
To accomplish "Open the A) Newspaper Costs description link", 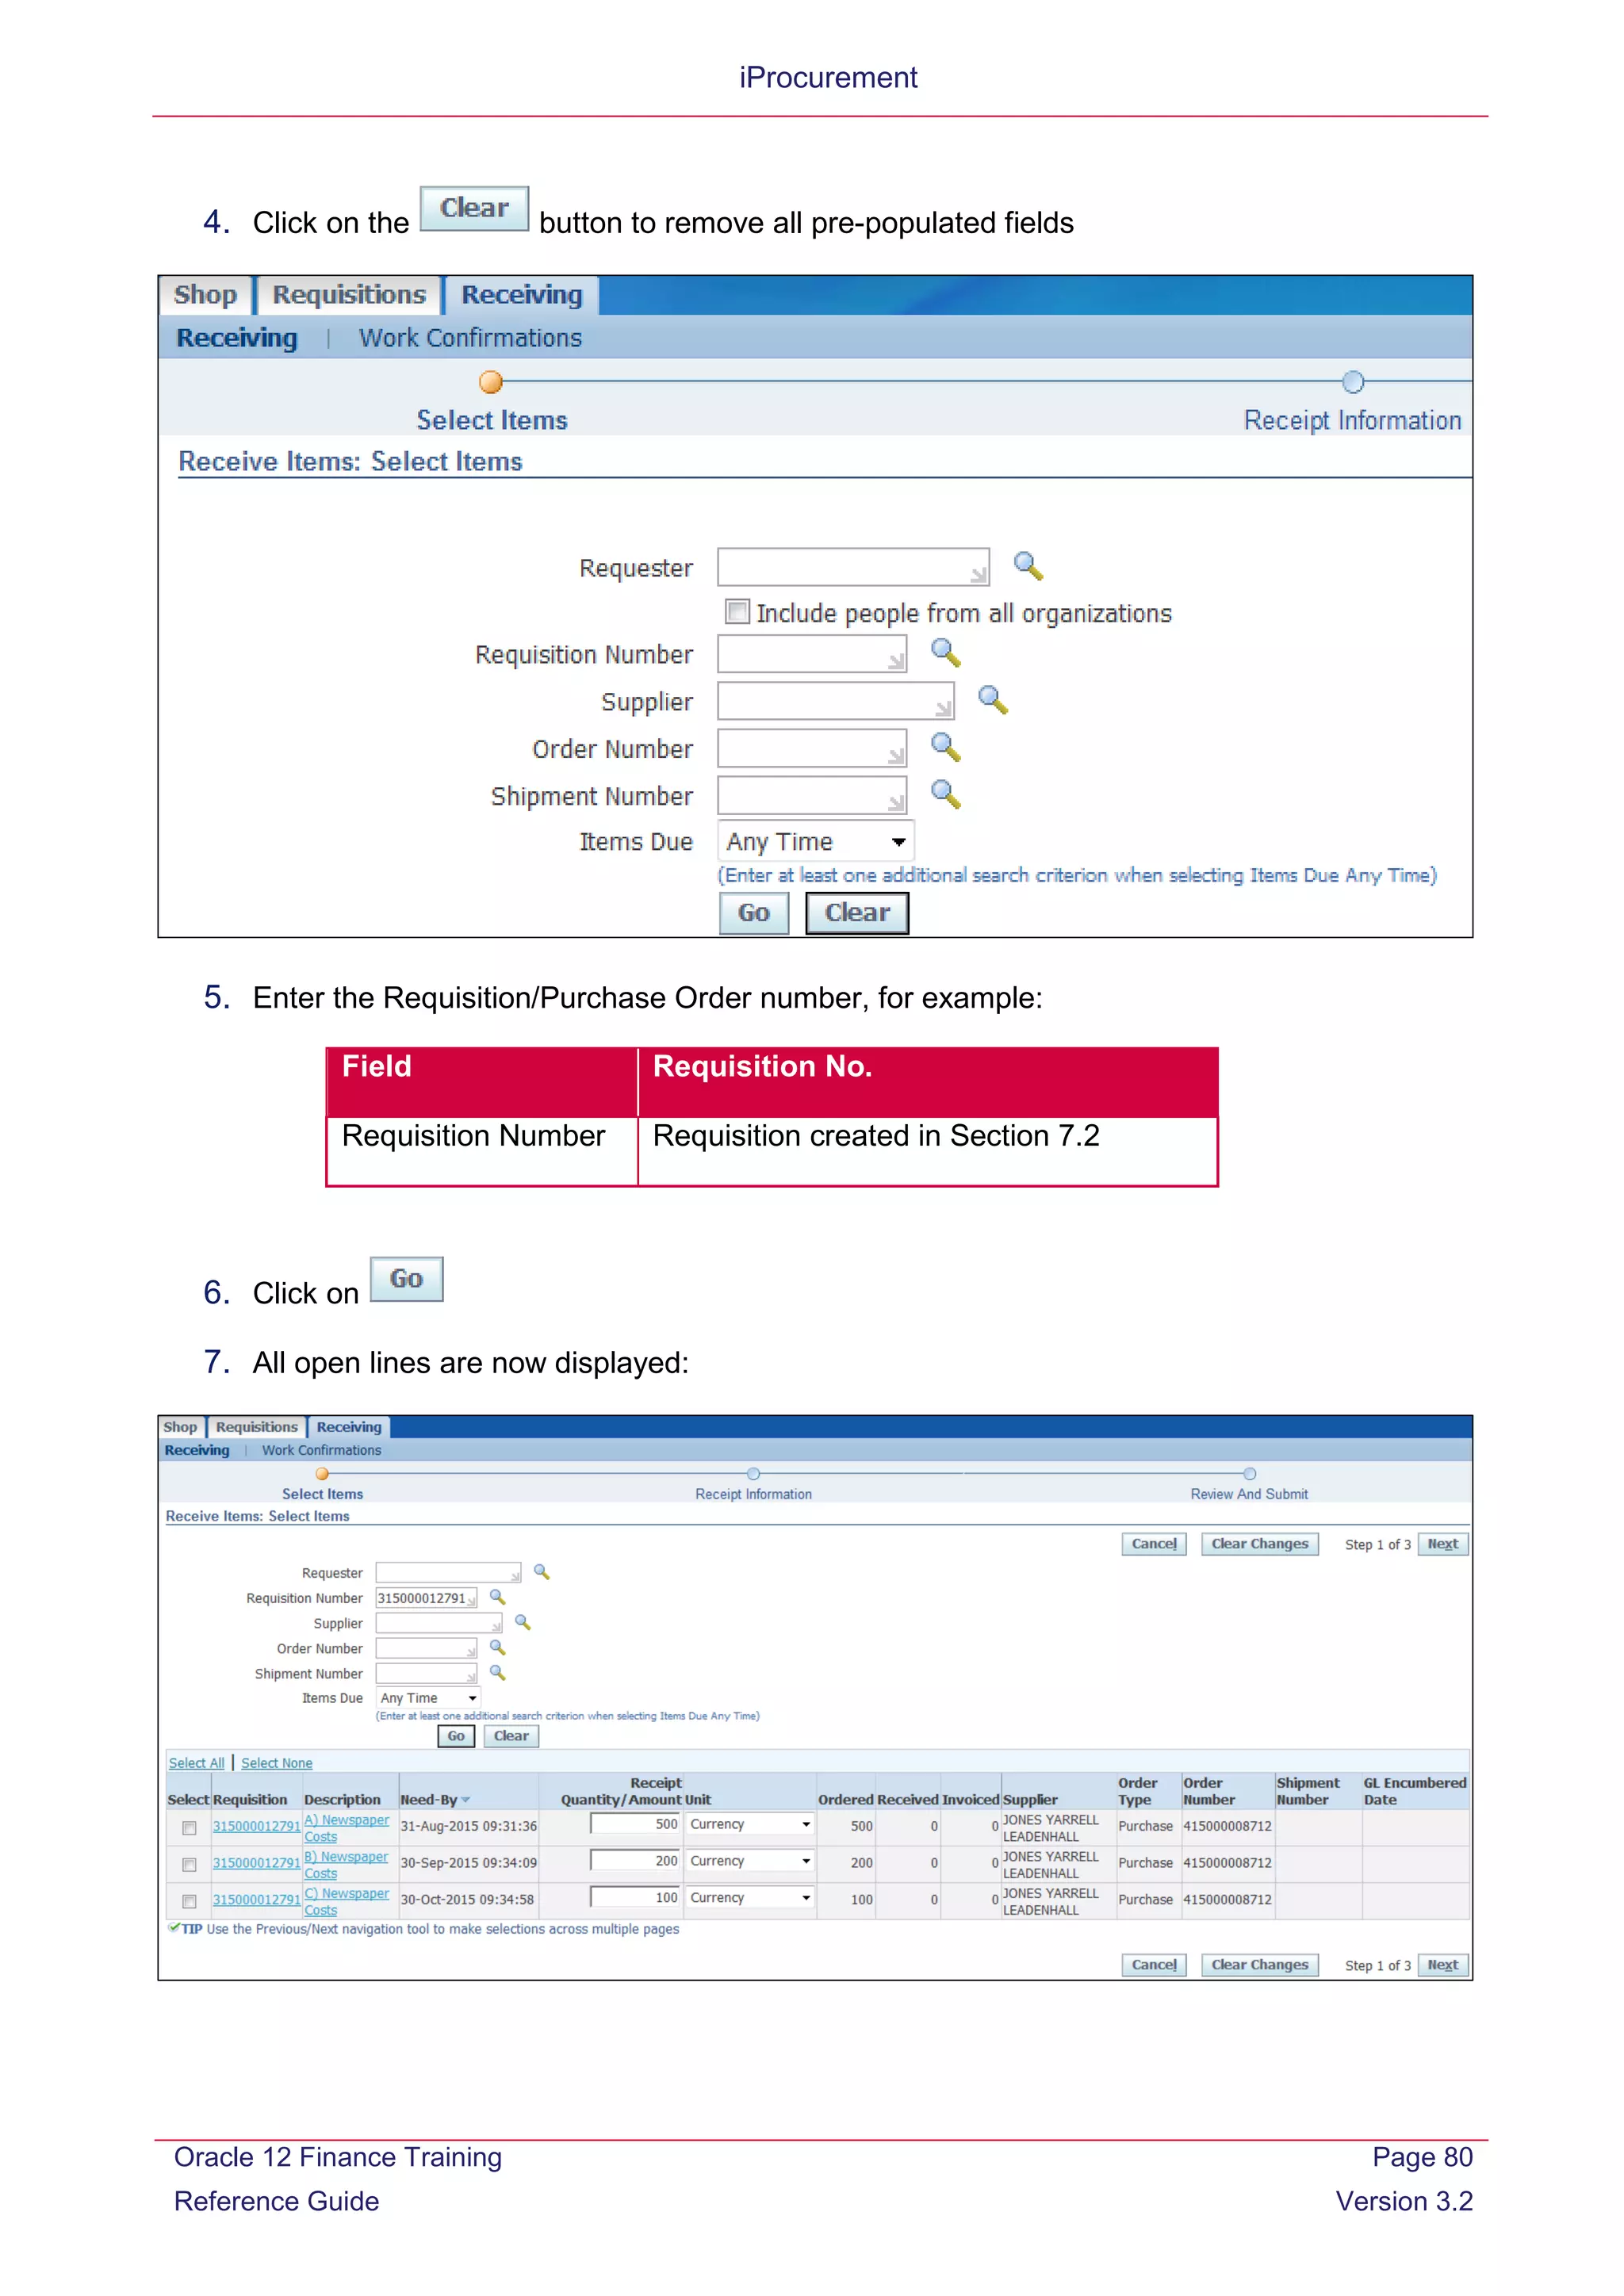I will click(x=346, y=1828).
